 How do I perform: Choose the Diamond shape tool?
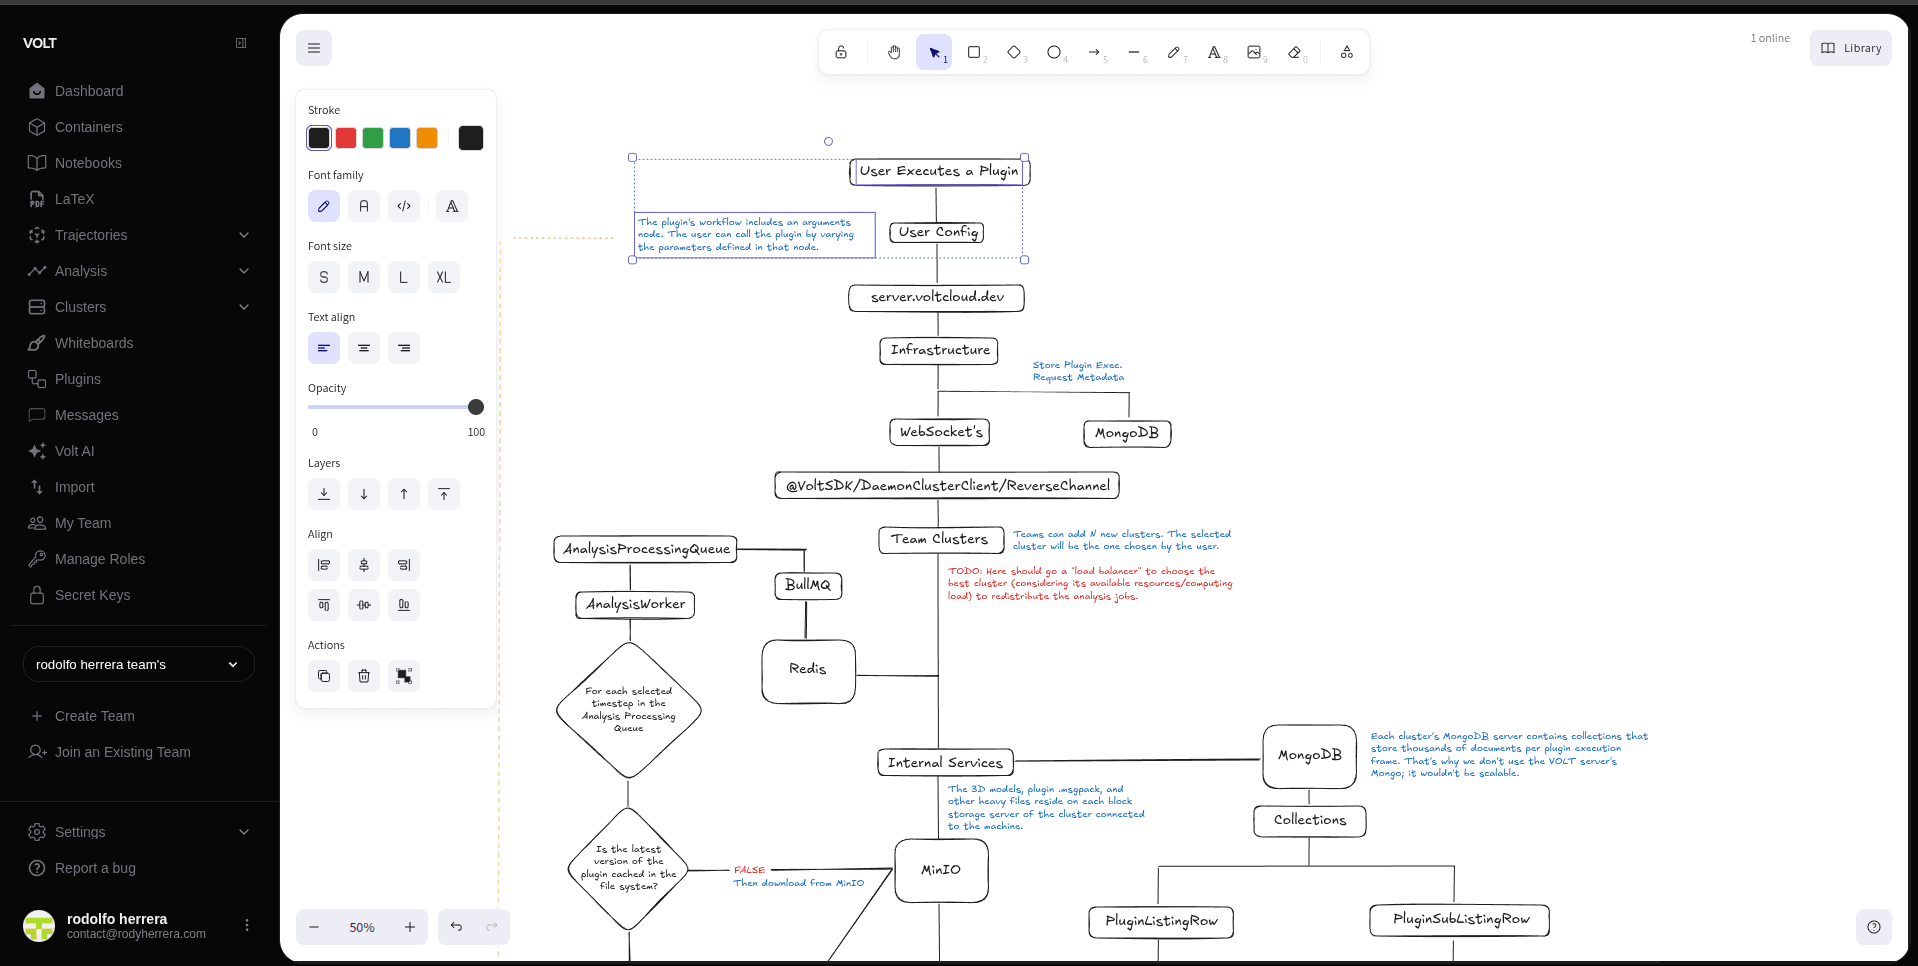click(x=1014, y=52)
